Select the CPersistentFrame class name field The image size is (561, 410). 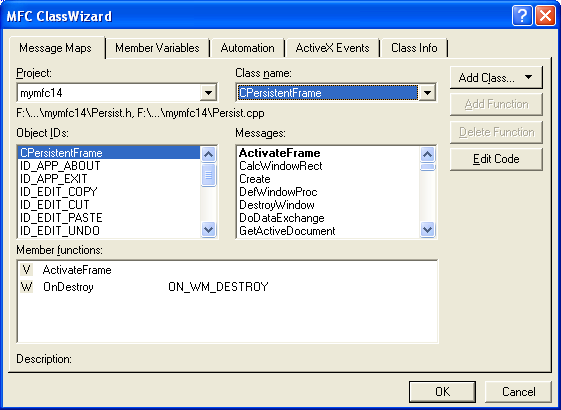coord(336,93)
